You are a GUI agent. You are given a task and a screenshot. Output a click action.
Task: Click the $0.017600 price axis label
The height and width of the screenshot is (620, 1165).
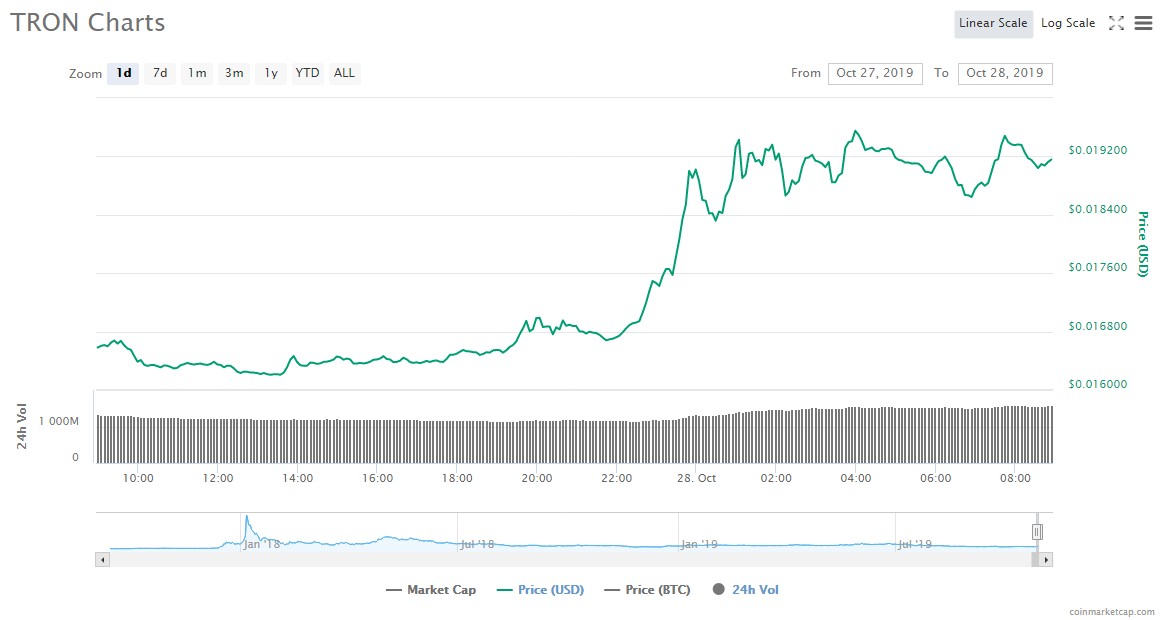point(1097,268)
